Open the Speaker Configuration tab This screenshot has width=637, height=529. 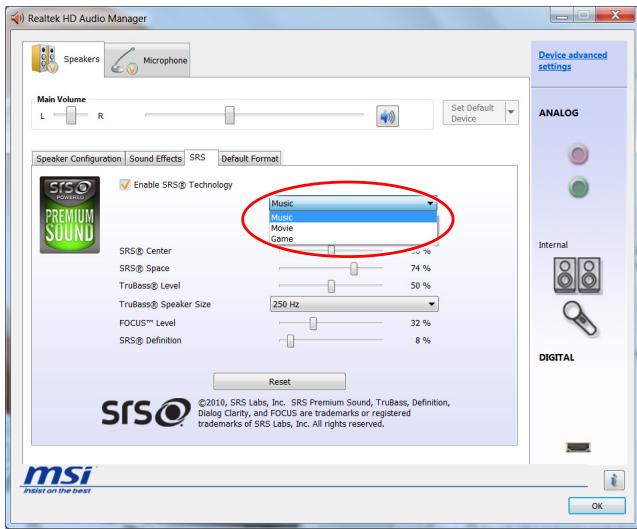79,158
